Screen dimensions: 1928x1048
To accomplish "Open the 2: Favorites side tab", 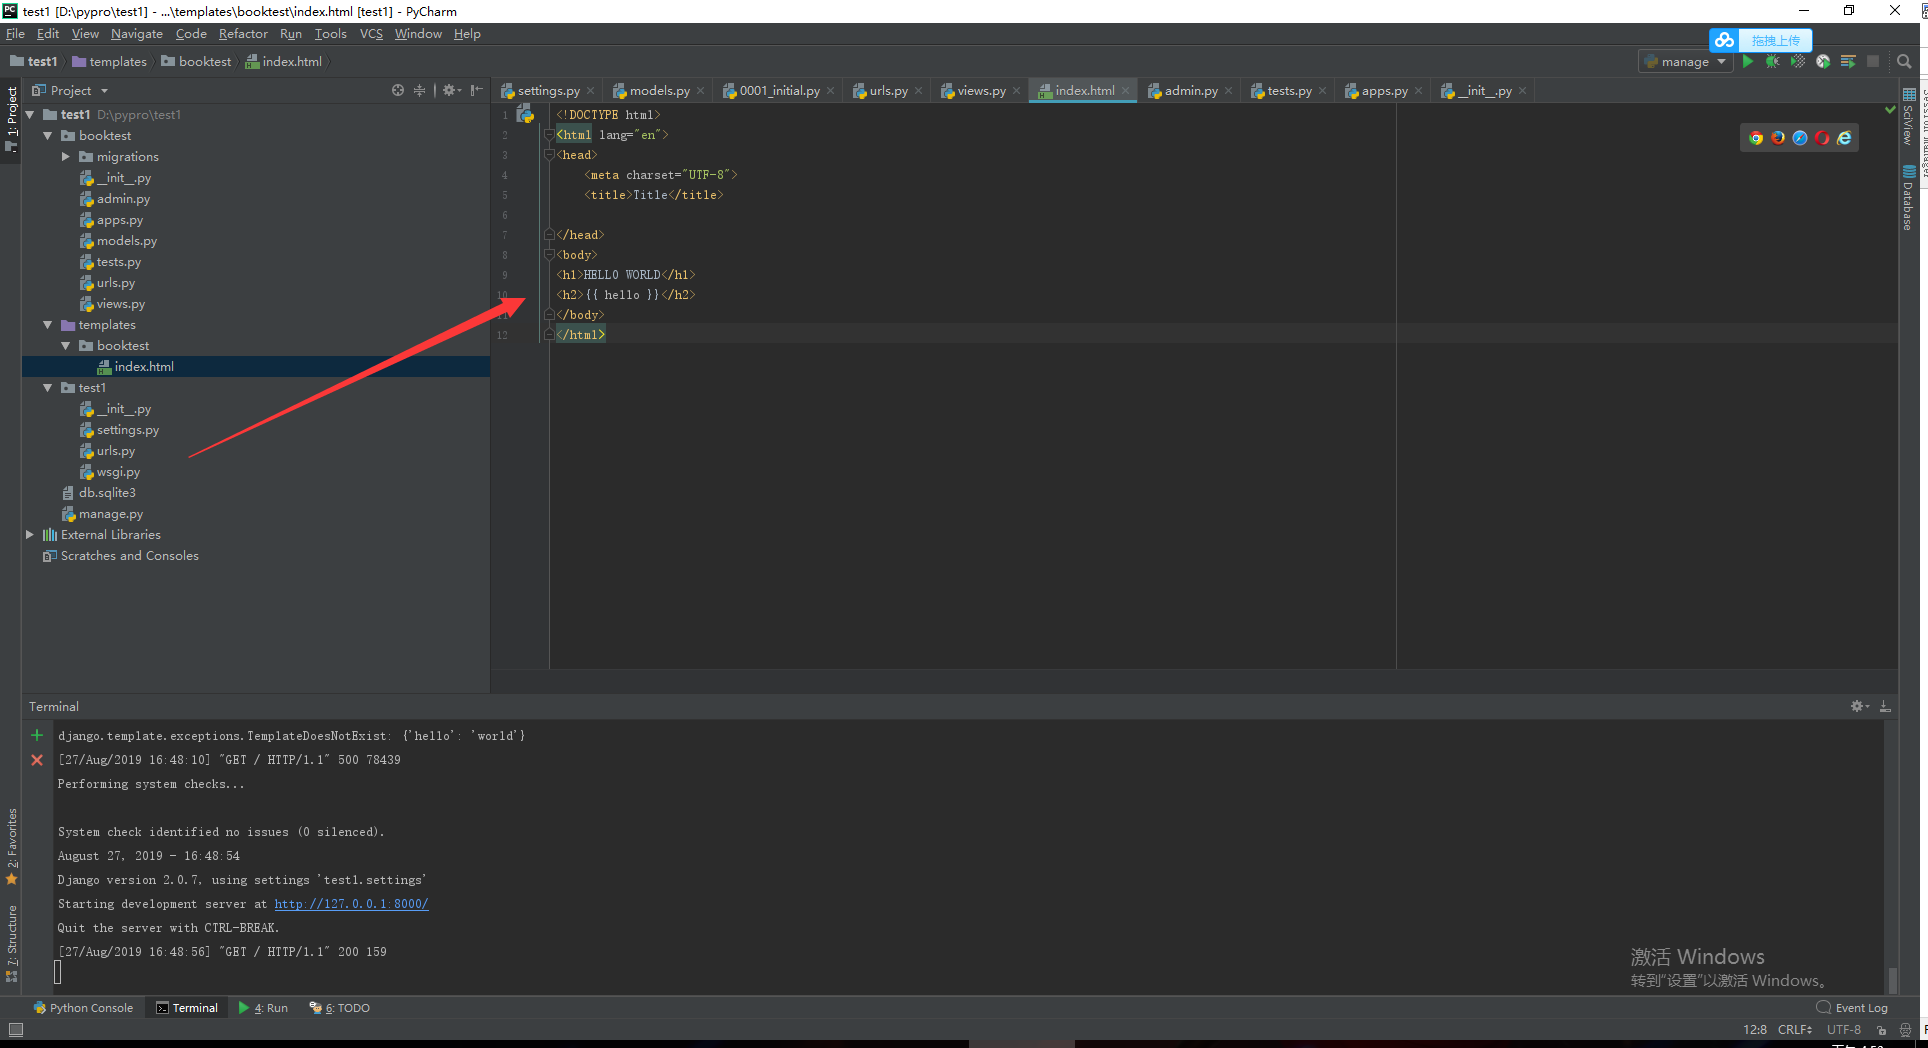I will pos(12,846).
